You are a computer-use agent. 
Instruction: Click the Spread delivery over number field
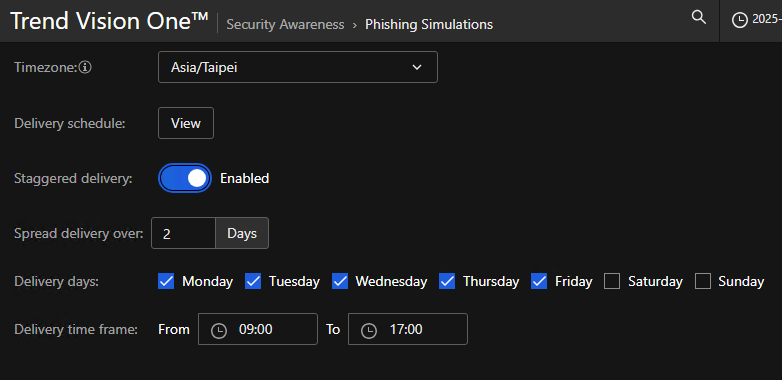click(x=184, y=233)
